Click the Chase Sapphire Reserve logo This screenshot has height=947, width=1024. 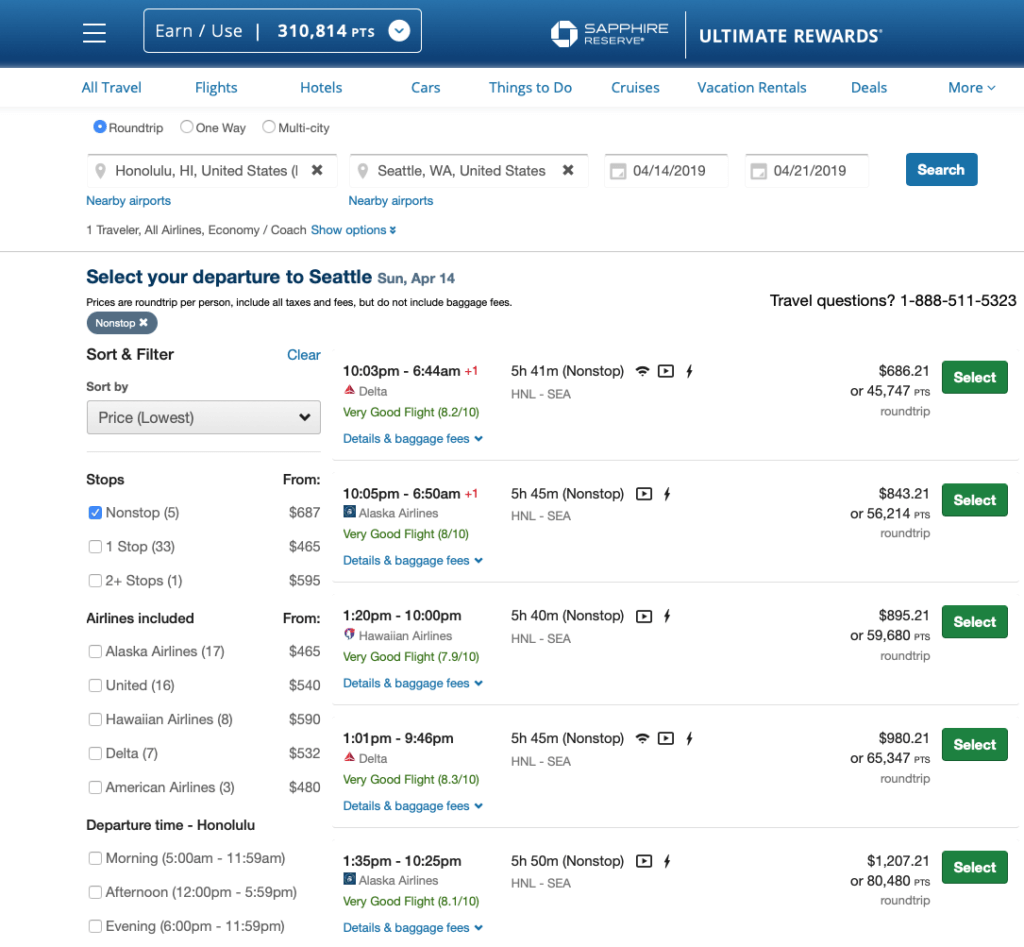click(x=609, y=34)
